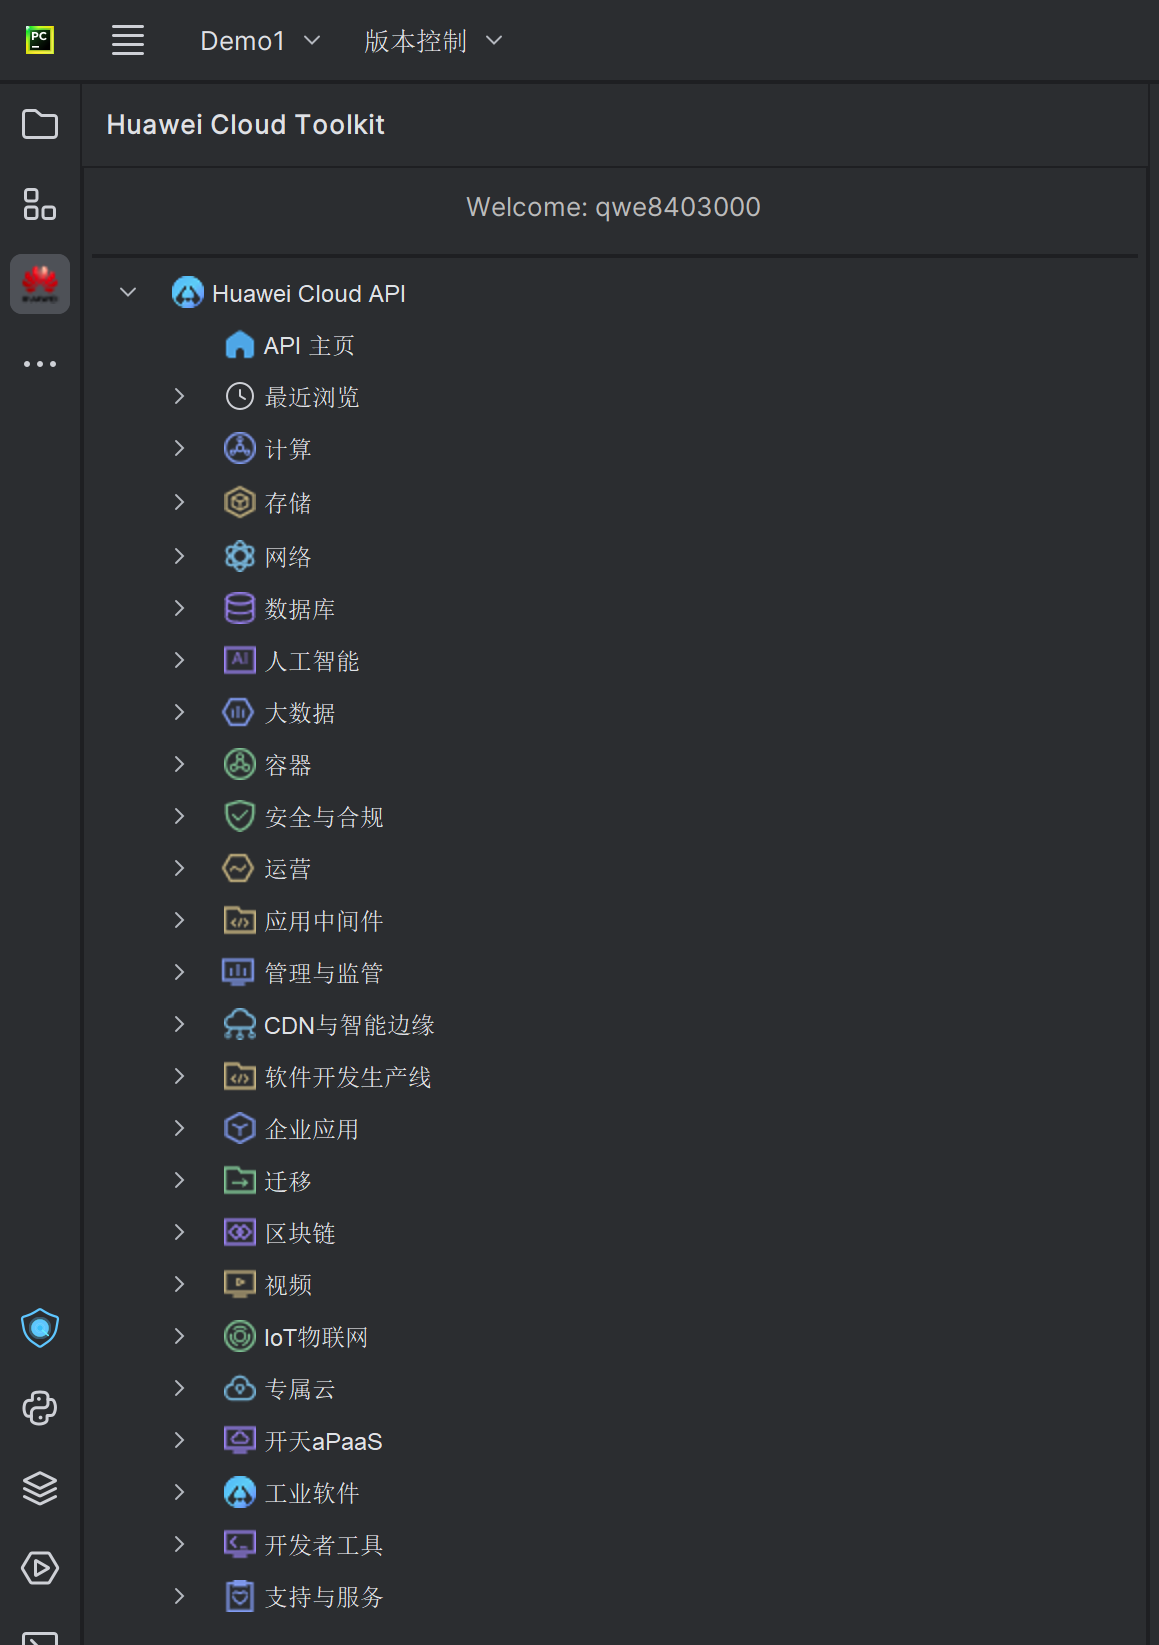Open the Demo1 project dropdown
Image resolution: width=1159 pixels, height=1645 pixels.
point(260,41)
